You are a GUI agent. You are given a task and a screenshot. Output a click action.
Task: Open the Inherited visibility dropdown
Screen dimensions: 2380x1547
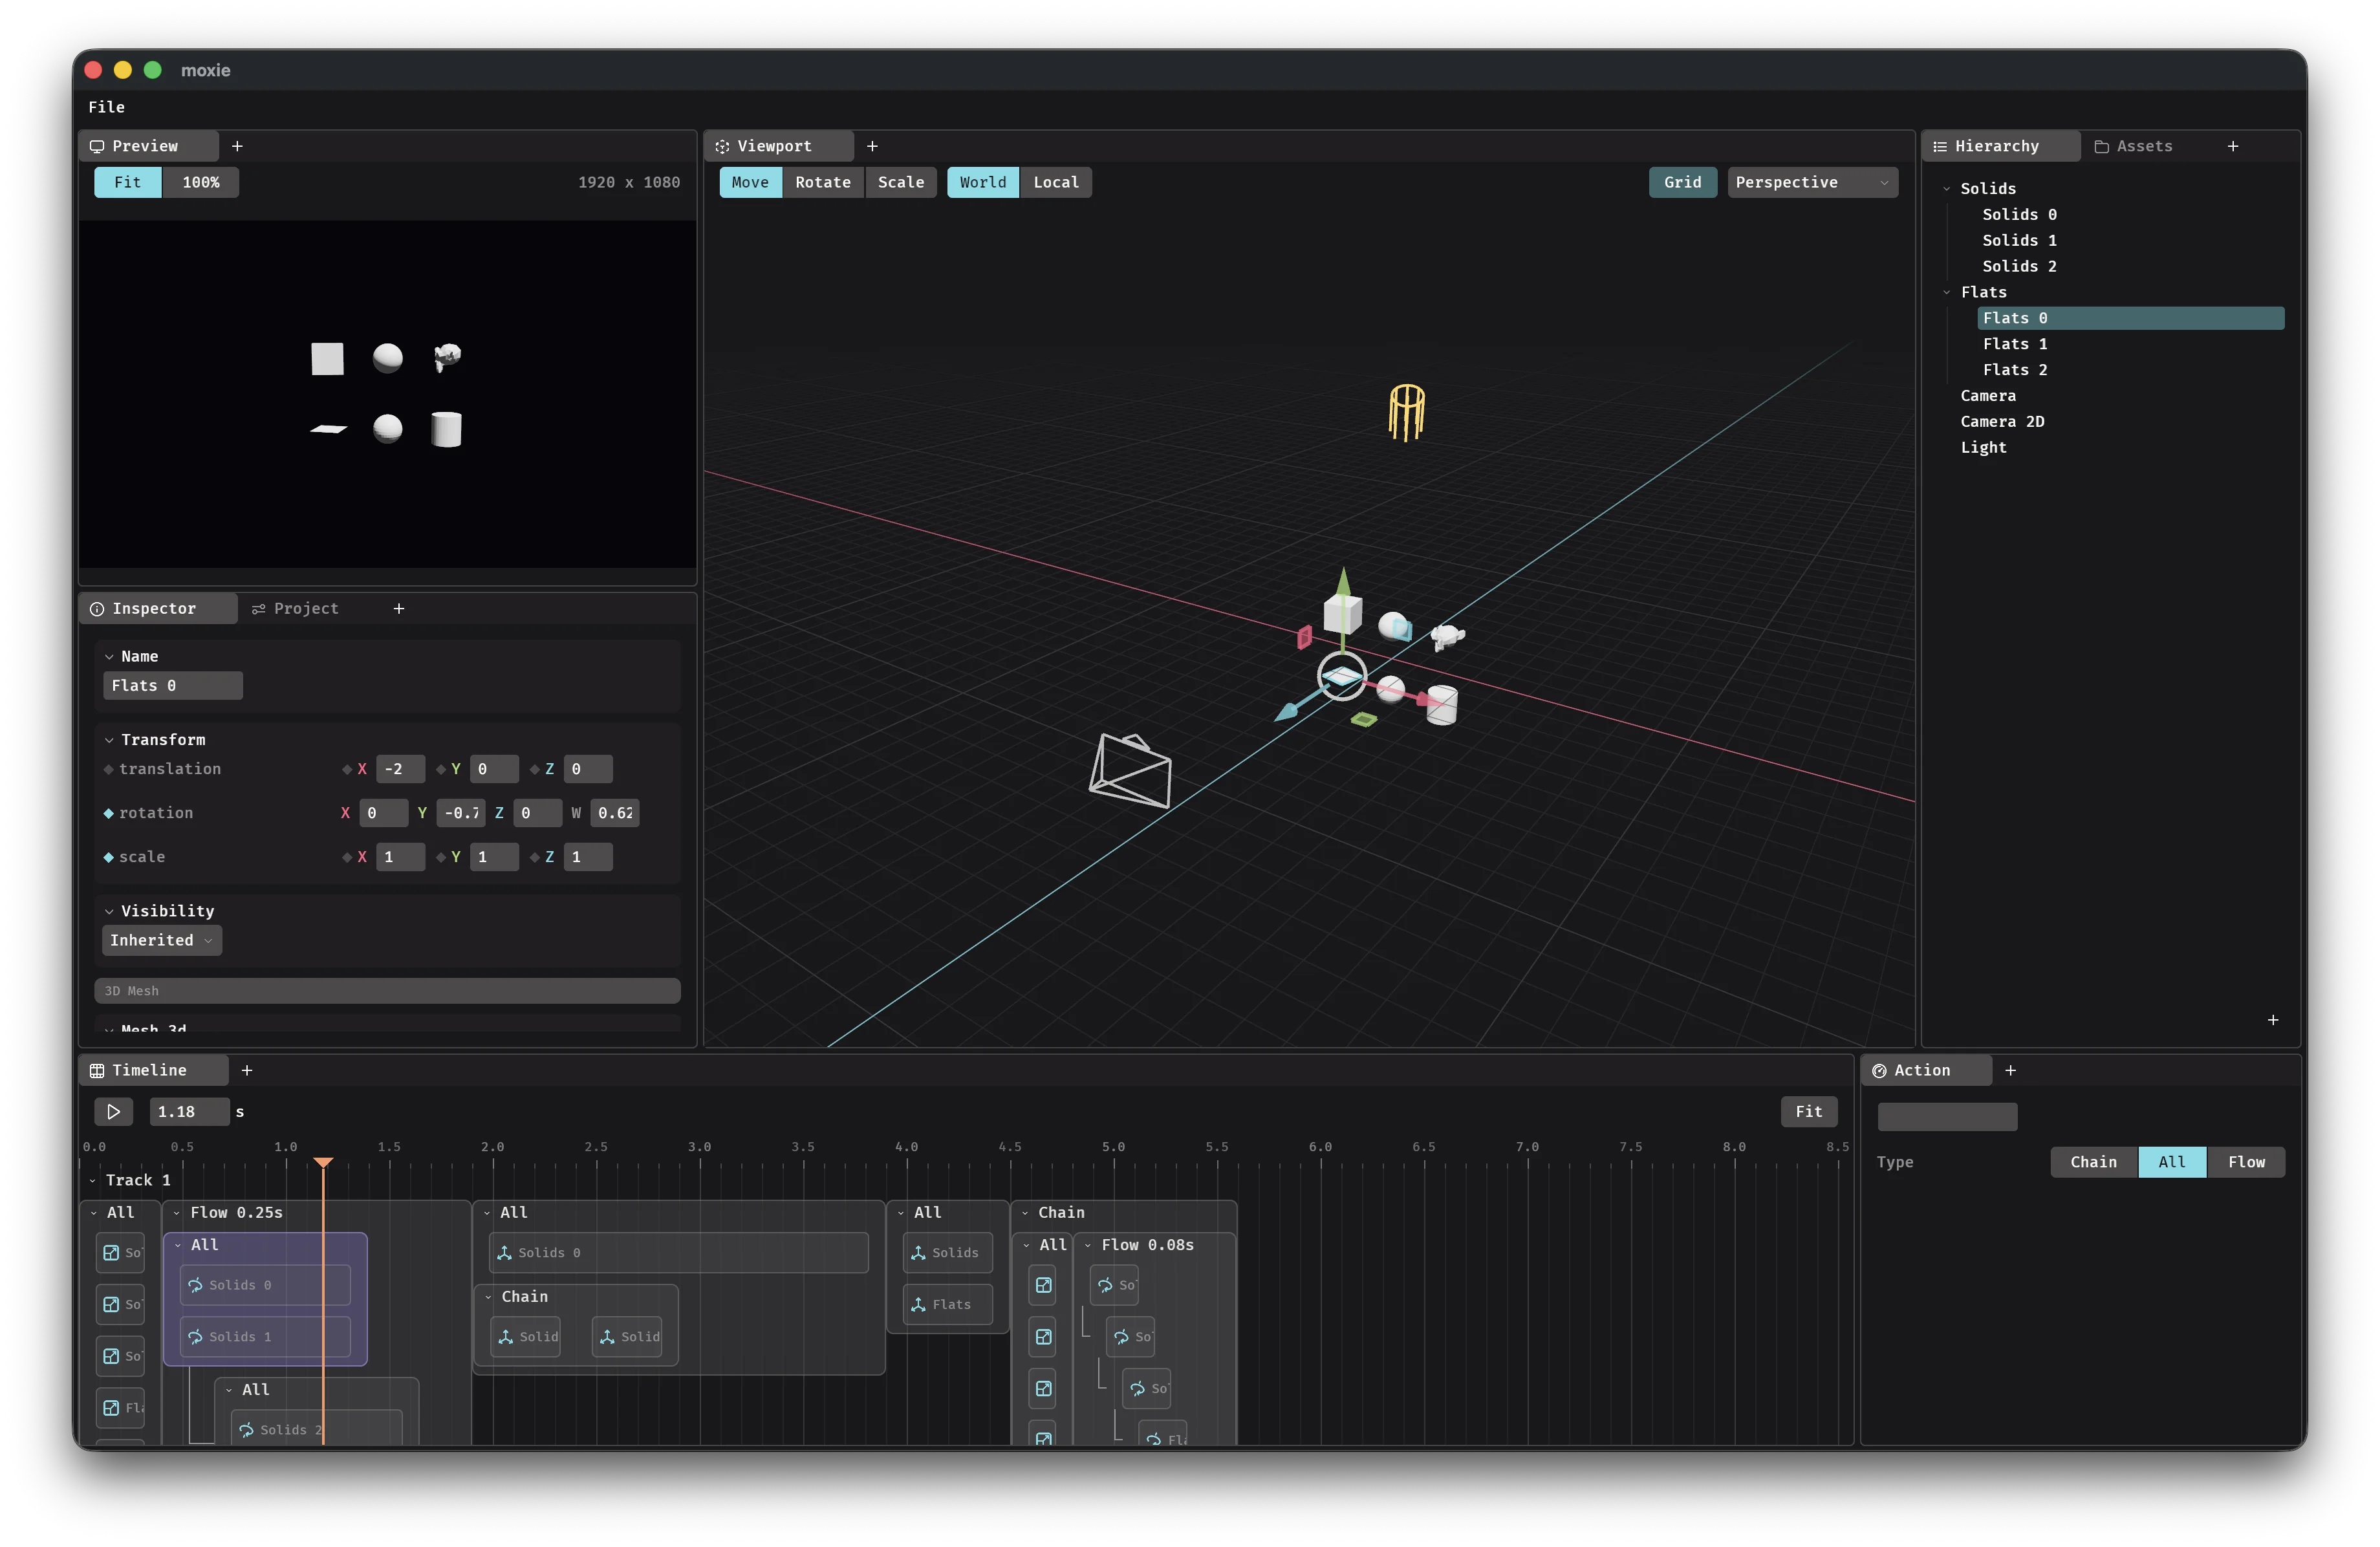(x=161, y=941)
